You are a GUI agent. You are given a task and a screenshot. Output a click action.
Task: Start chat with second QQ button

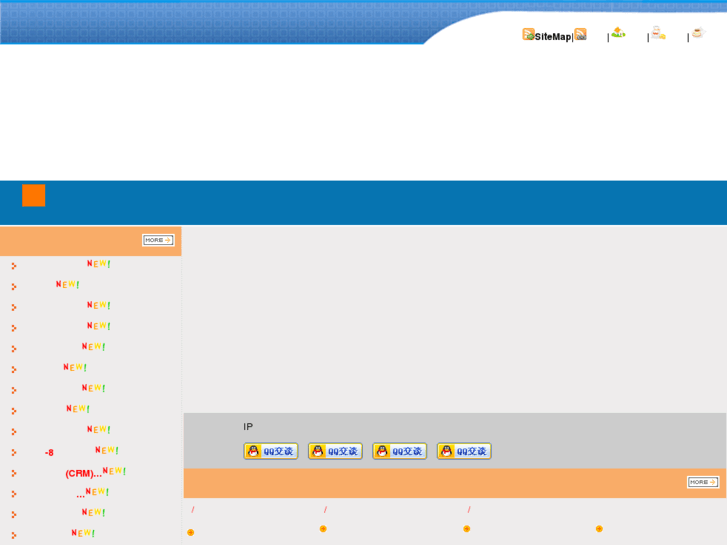[x=335, y=451]
